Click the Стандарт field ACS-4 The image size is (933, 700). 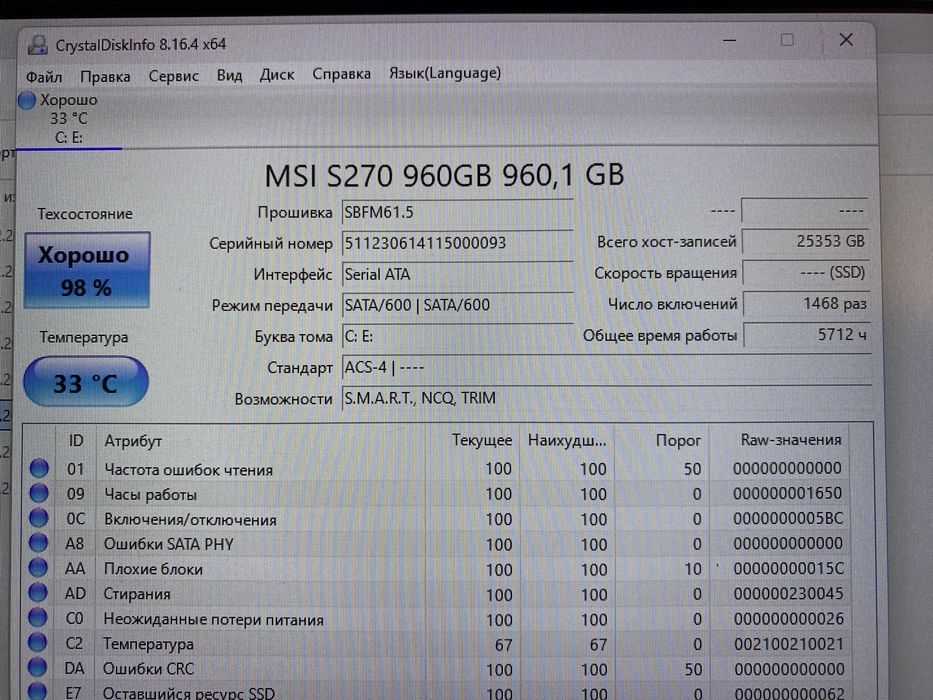(x=607, y=367)
